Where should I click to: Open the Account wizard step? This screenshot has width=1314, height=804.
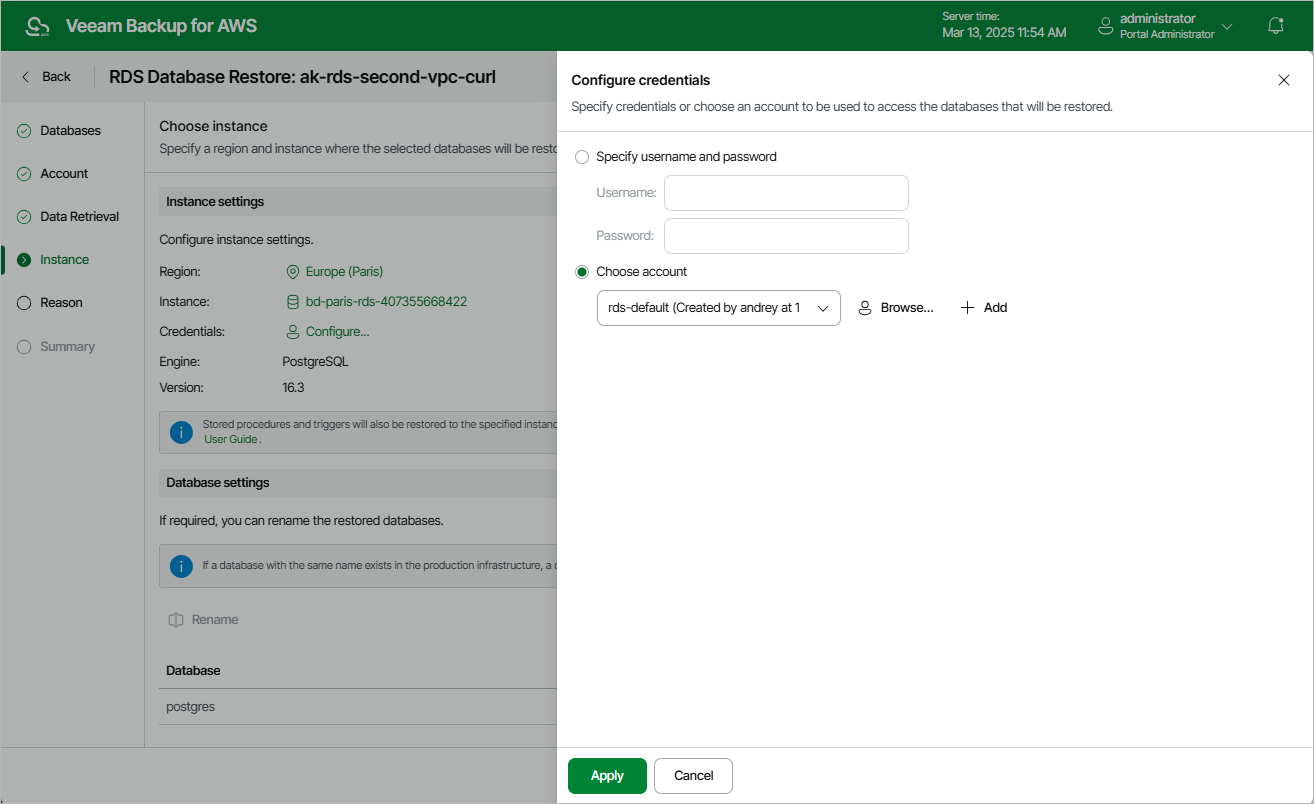point(64,174)
